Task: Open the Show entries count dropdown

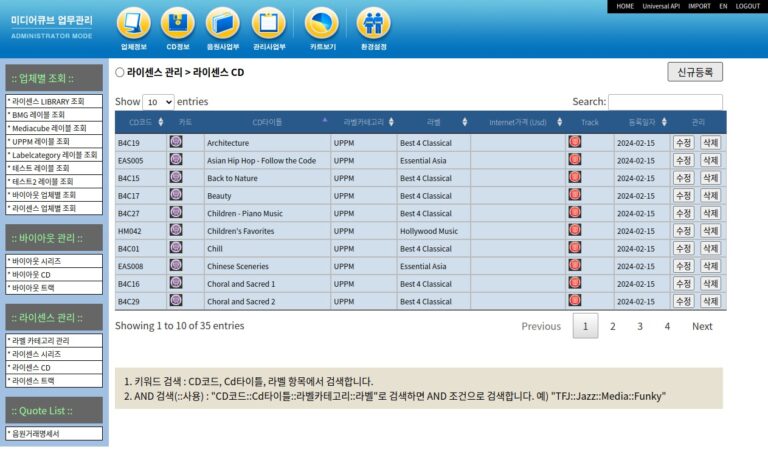Action: click(x=158, y=102)
